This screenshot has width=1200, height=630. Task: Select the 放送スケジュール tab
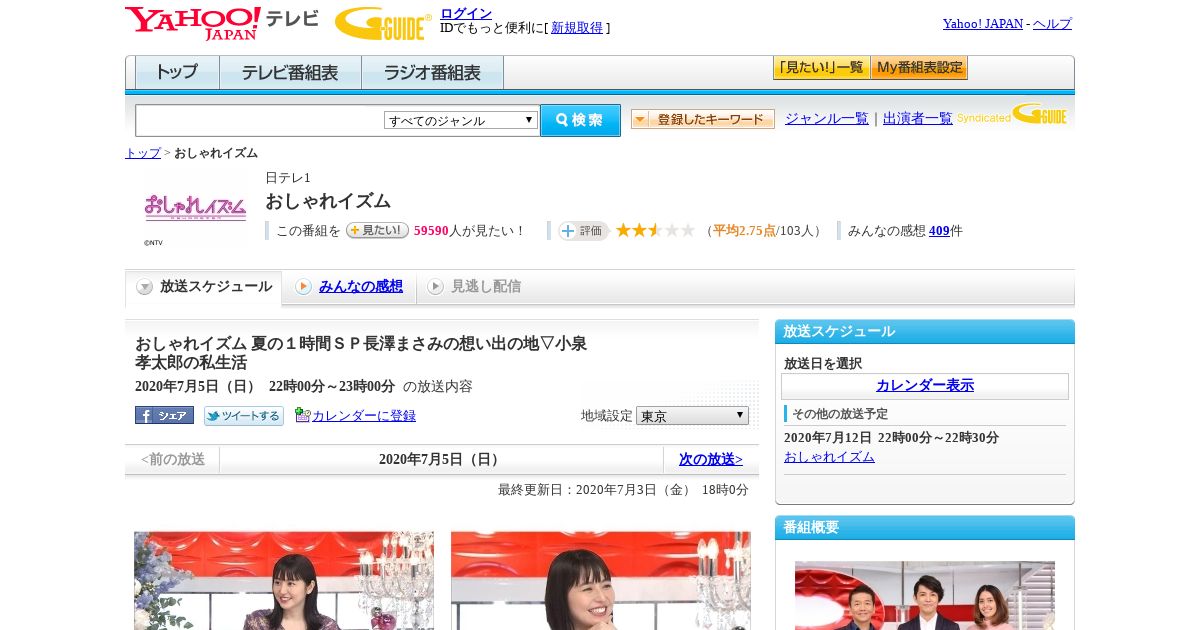point(204,287)
